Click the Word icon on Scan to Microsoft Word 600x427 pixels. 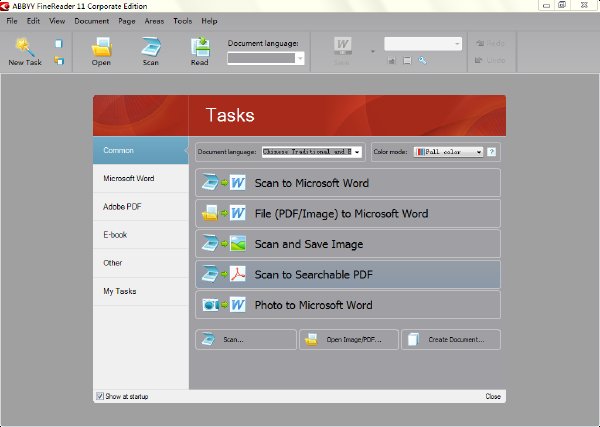(x=238, y=183)
